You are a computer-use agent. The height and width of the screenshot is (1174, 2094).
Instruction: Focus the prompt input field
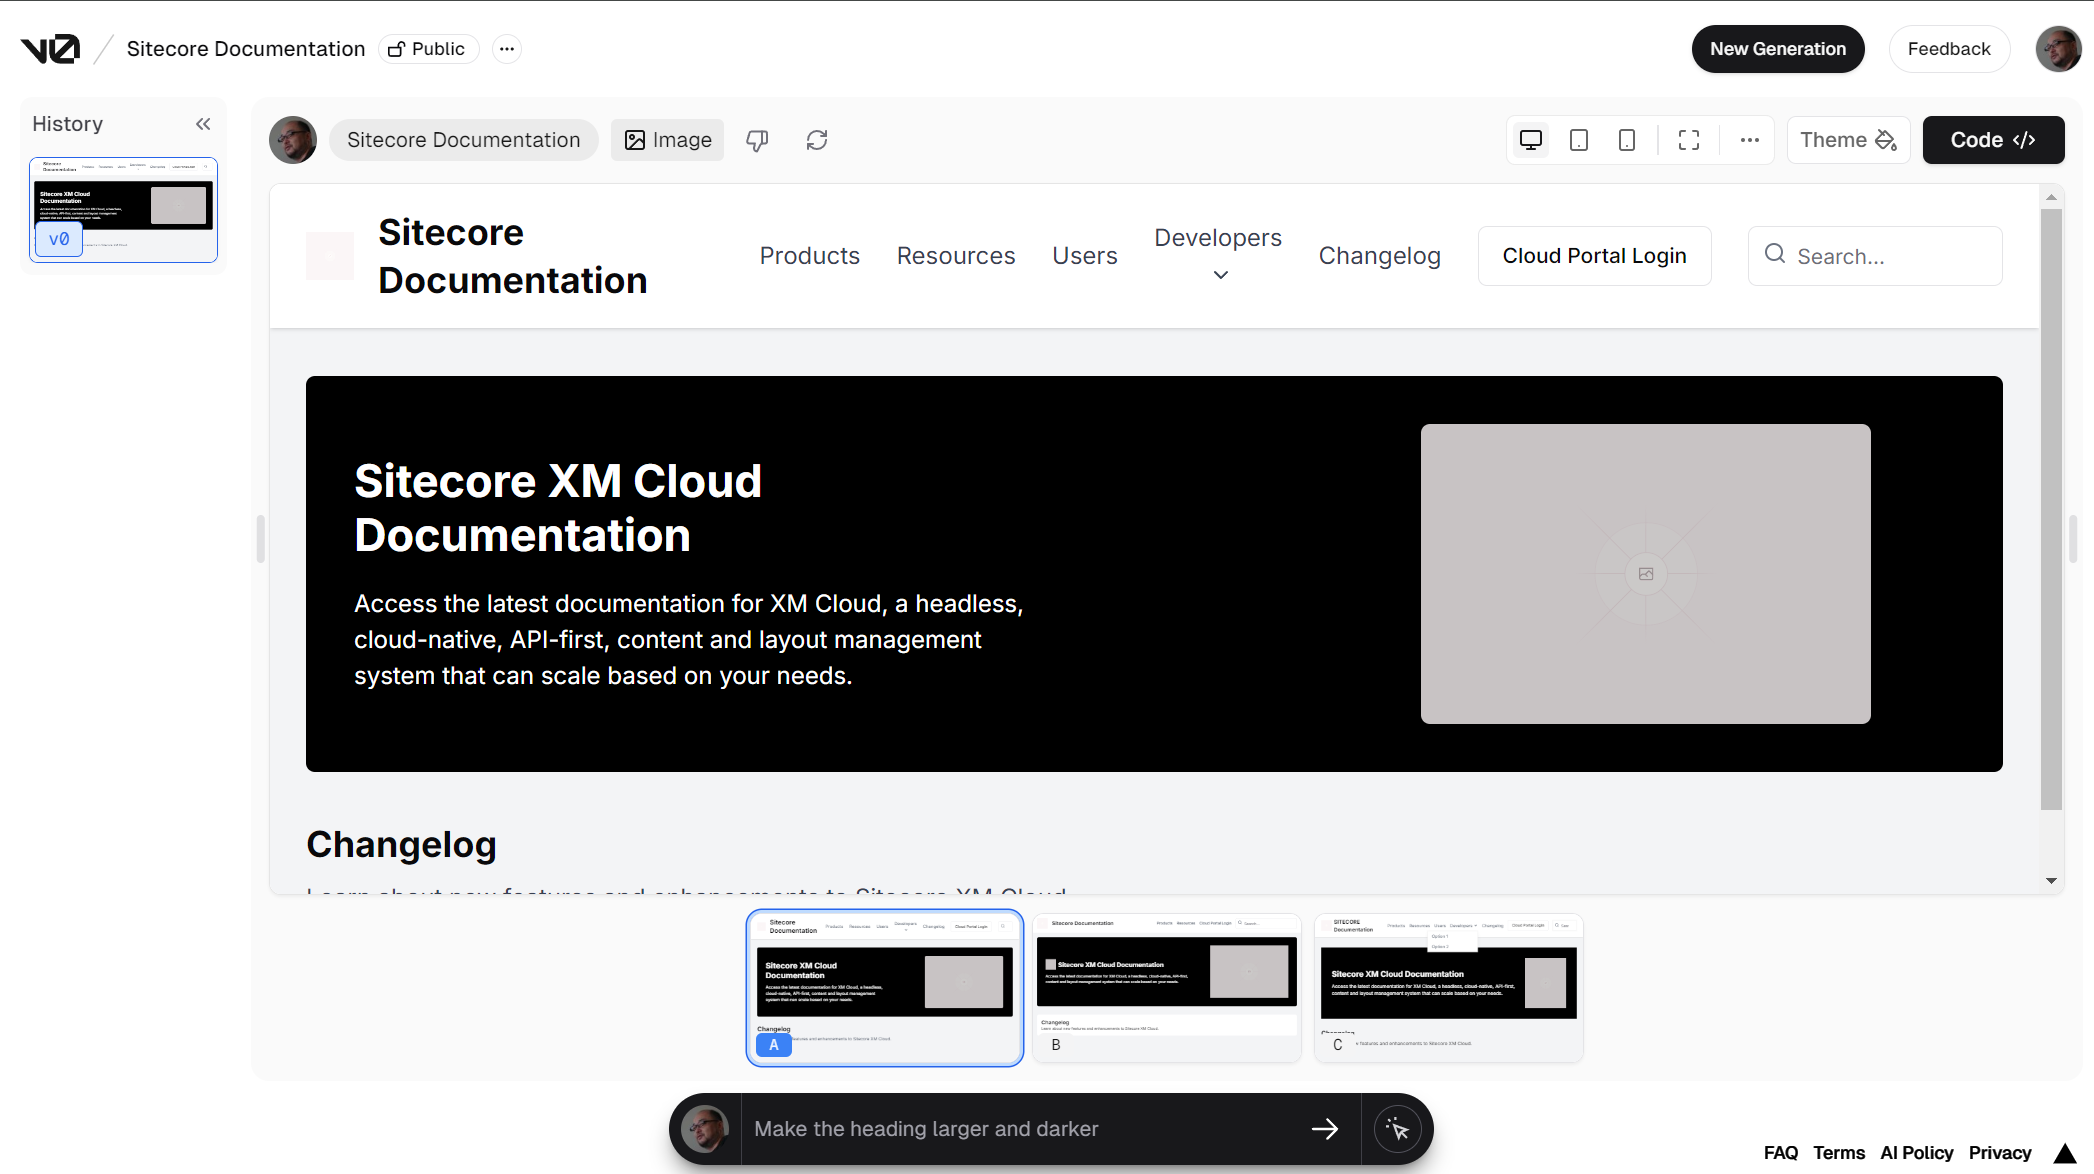(x=1020, y=1129)
